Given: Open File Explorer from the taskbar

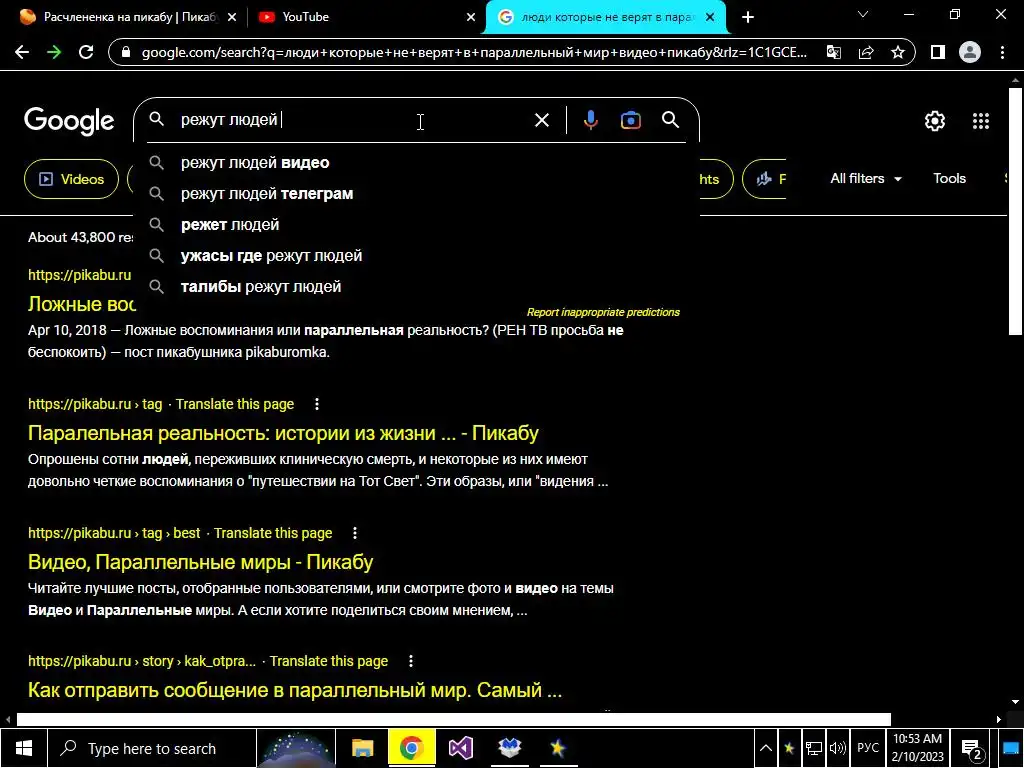Looking at the screenshot, I should (x=362, y=748).
